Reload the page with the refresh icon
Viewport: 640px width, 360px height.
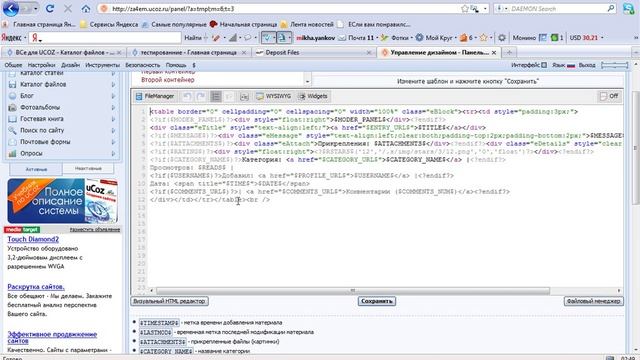pos(50,9)
